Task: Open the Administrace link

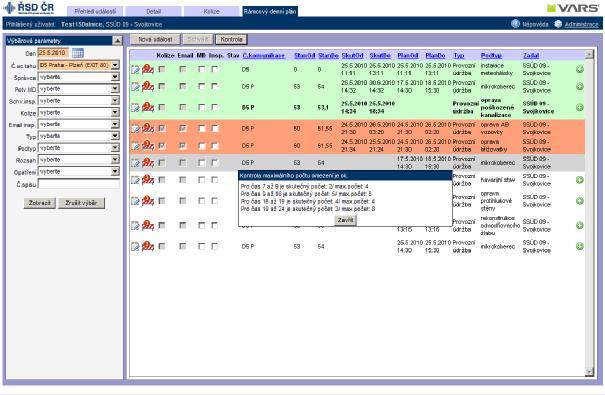Action: tap(581, 24)
